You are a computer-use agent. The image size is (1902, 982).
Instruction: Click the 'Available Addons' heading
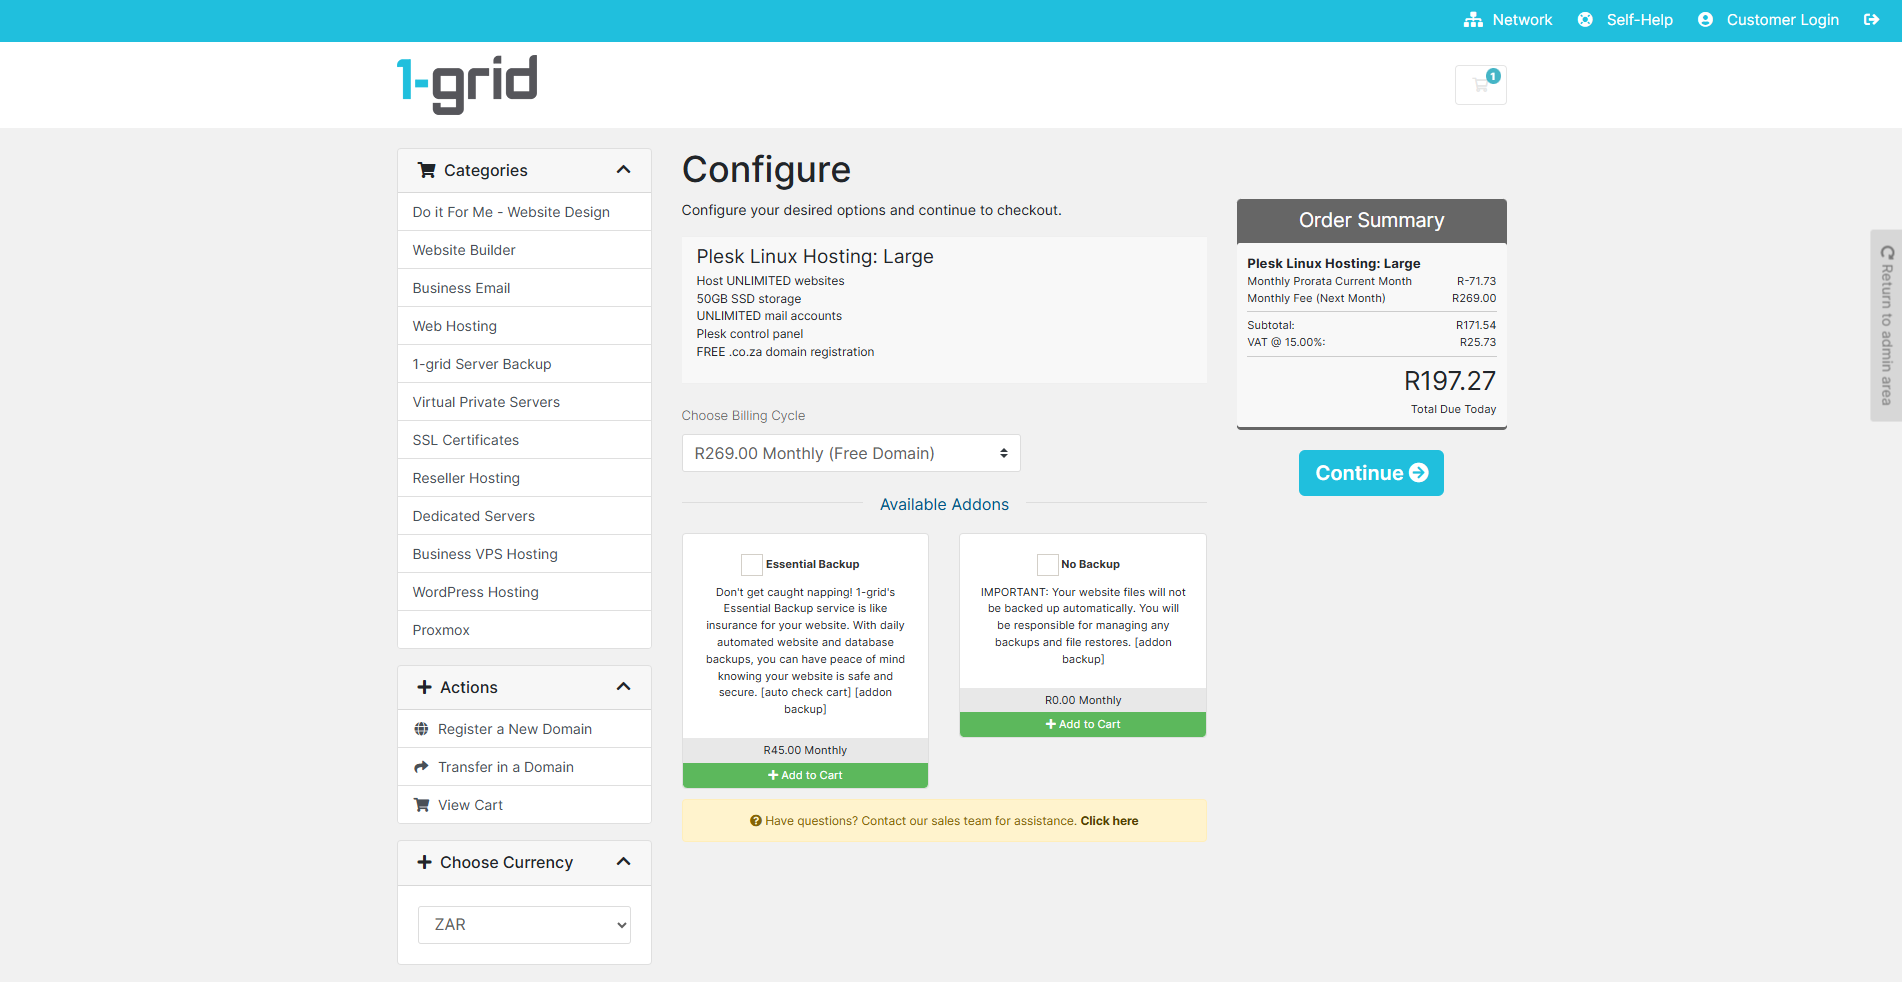point(944,505)
